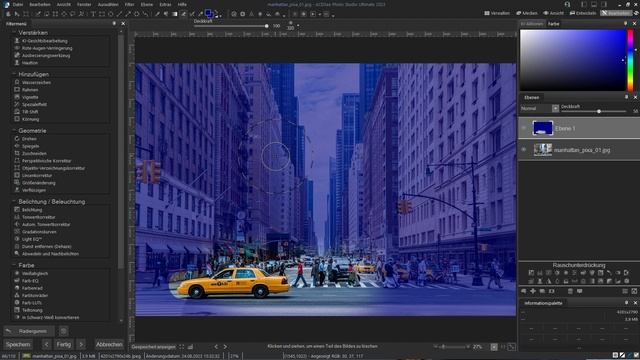Click the Filtermenü vertical scrollbar
Viewport: 640px width, 360px height.
point(120,151)
